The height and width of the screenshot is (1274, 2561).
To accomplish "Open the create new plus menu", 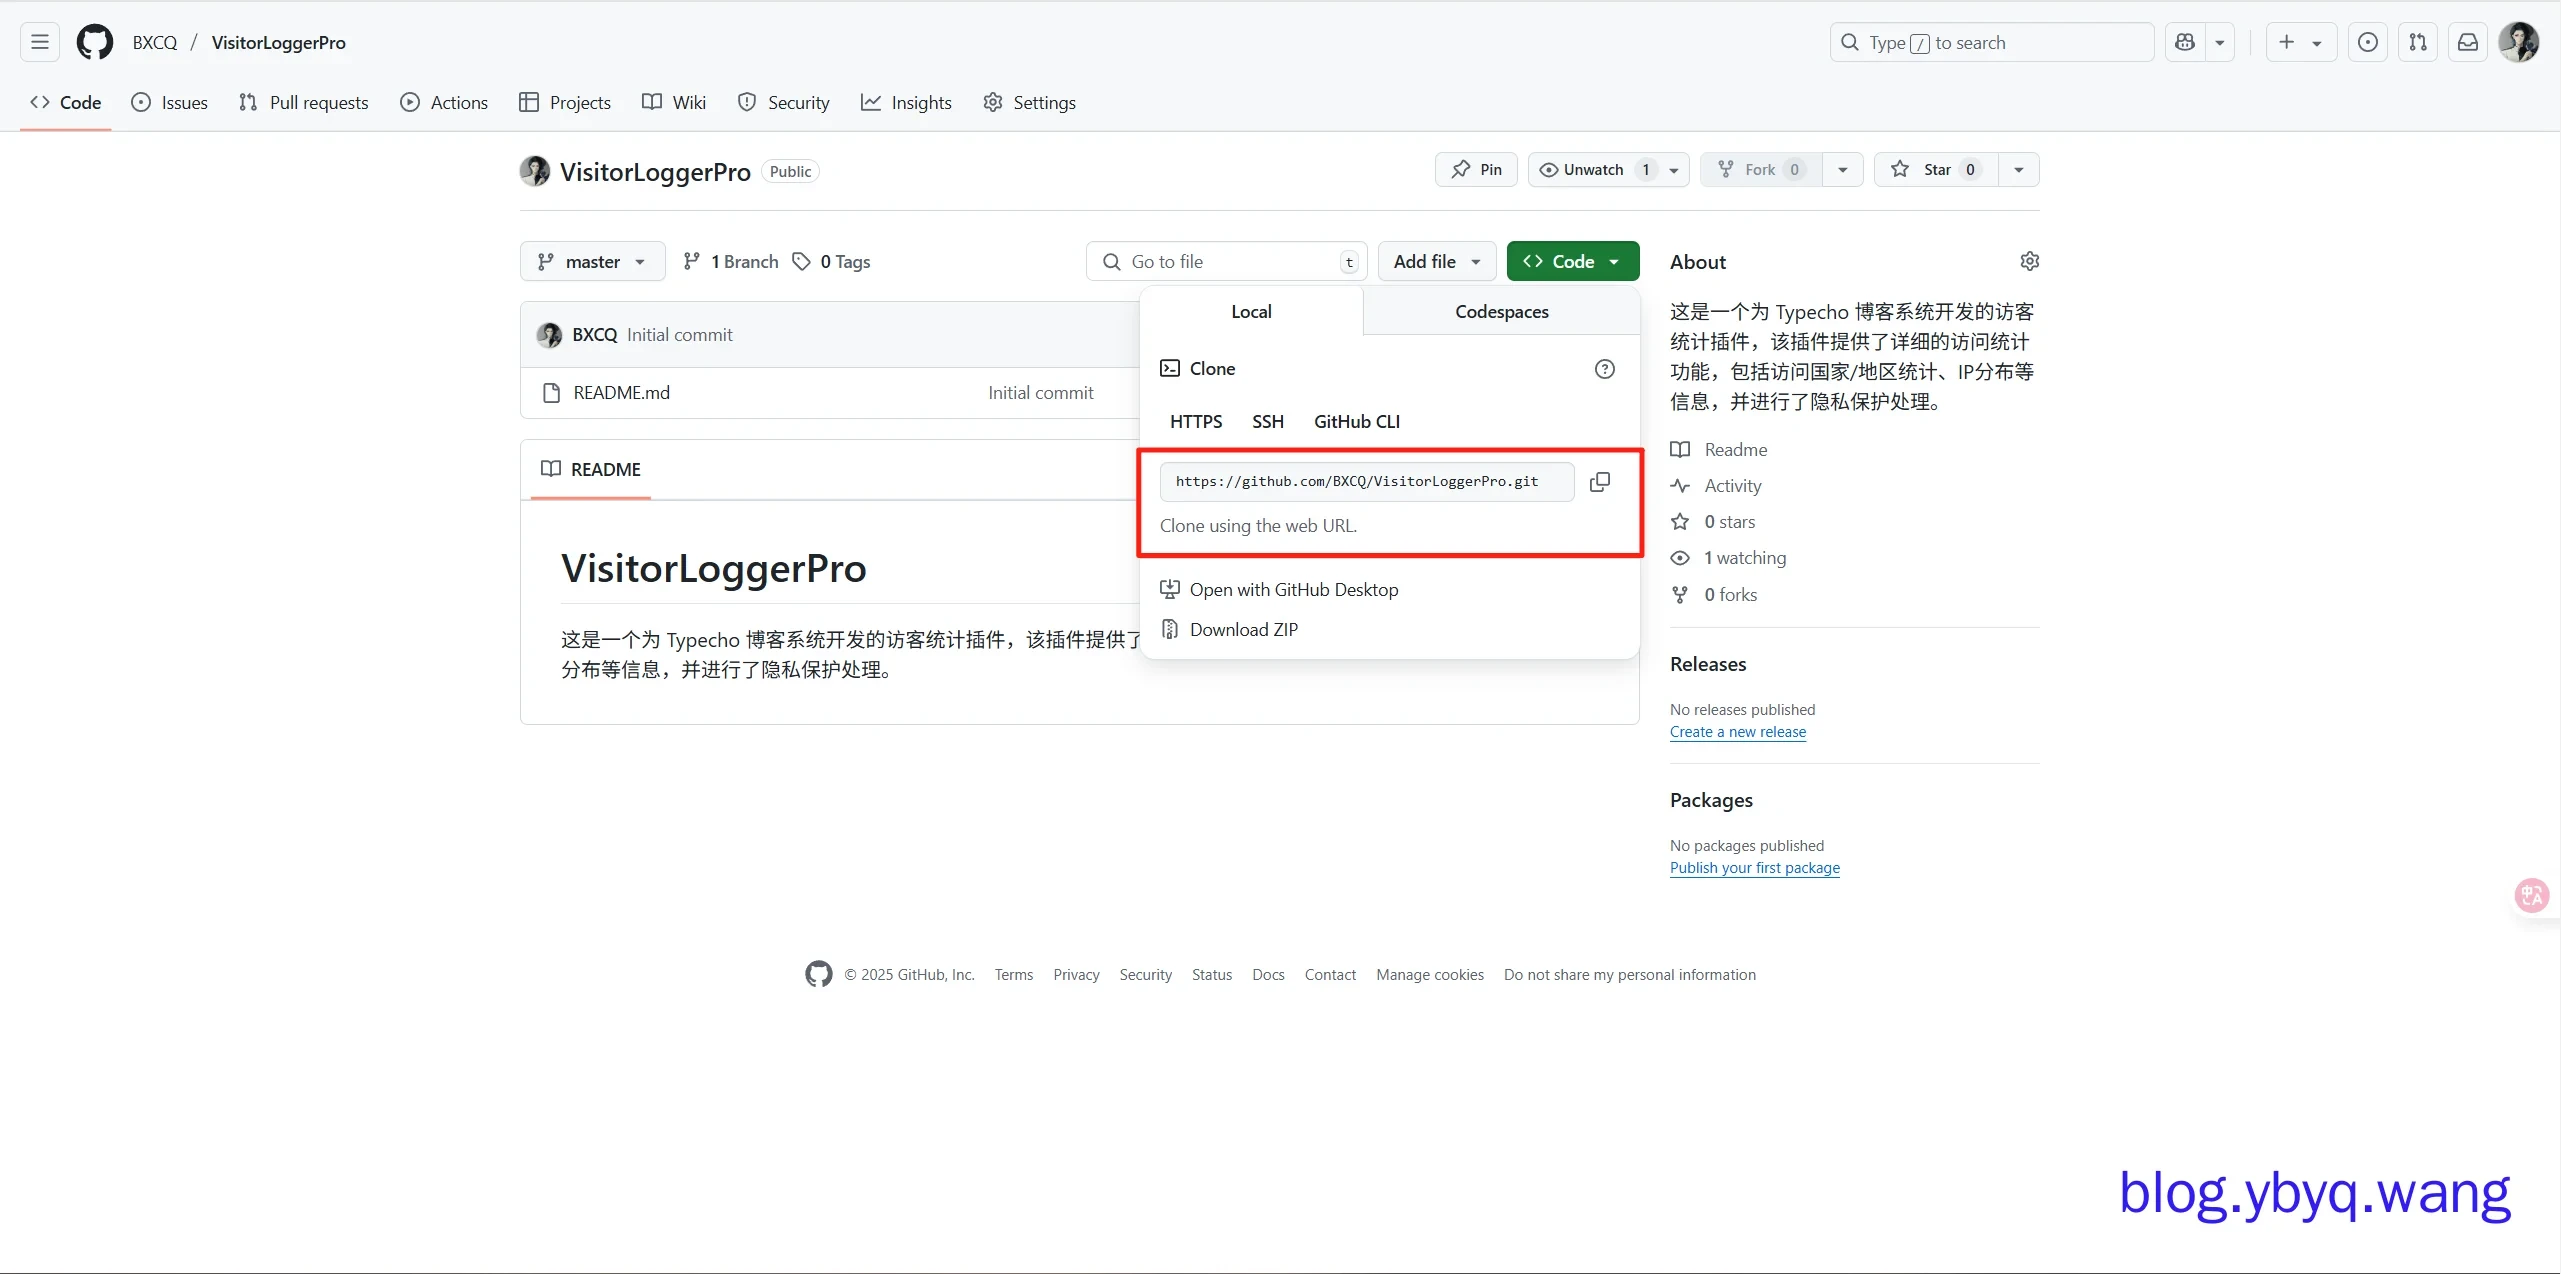I will 2300,42.
